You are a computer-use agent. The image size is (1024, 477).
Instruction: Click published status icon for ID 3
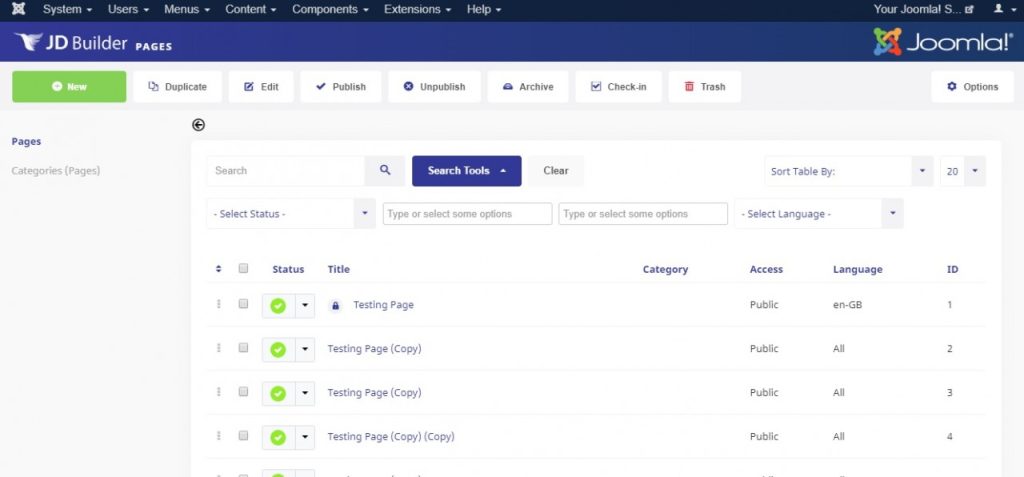[278, 393]
